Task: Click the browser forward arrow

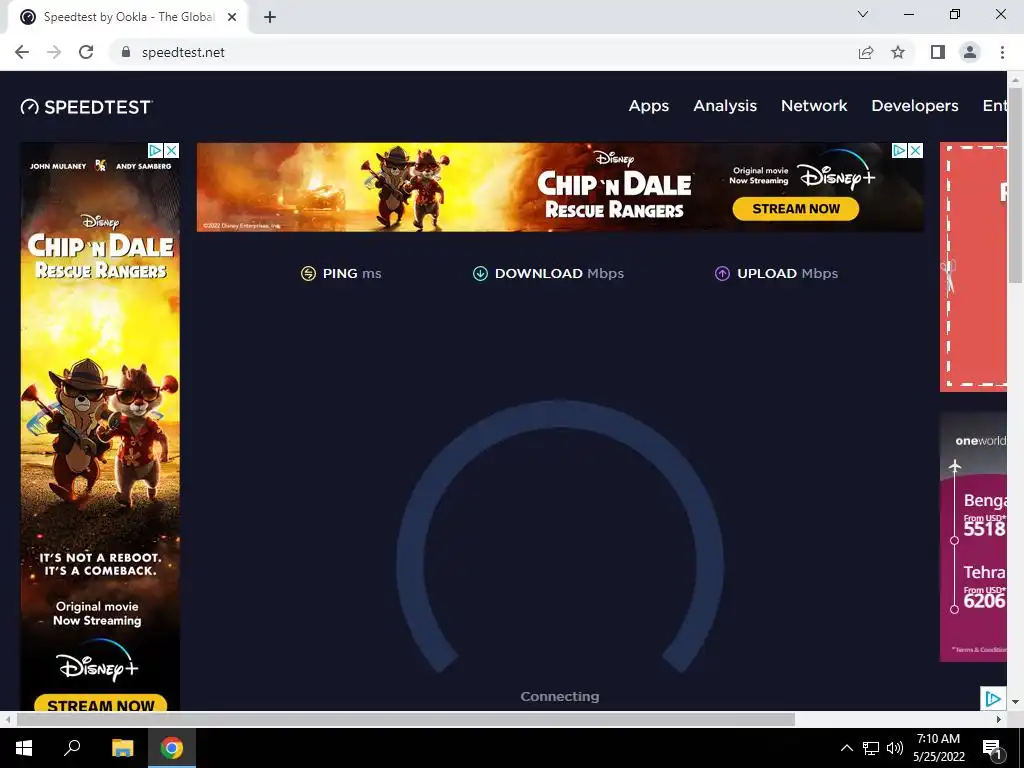Action: click(54, 52)
